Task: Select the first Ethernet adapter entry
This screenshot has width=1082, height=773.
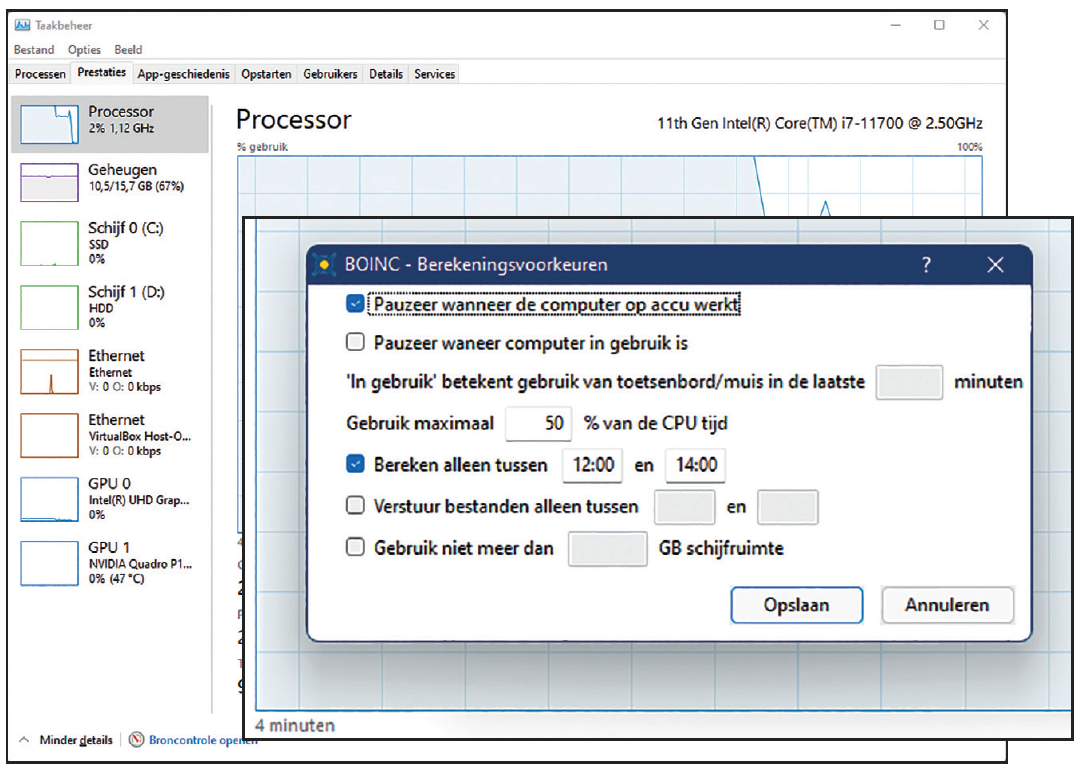Action: pos(110,371)
